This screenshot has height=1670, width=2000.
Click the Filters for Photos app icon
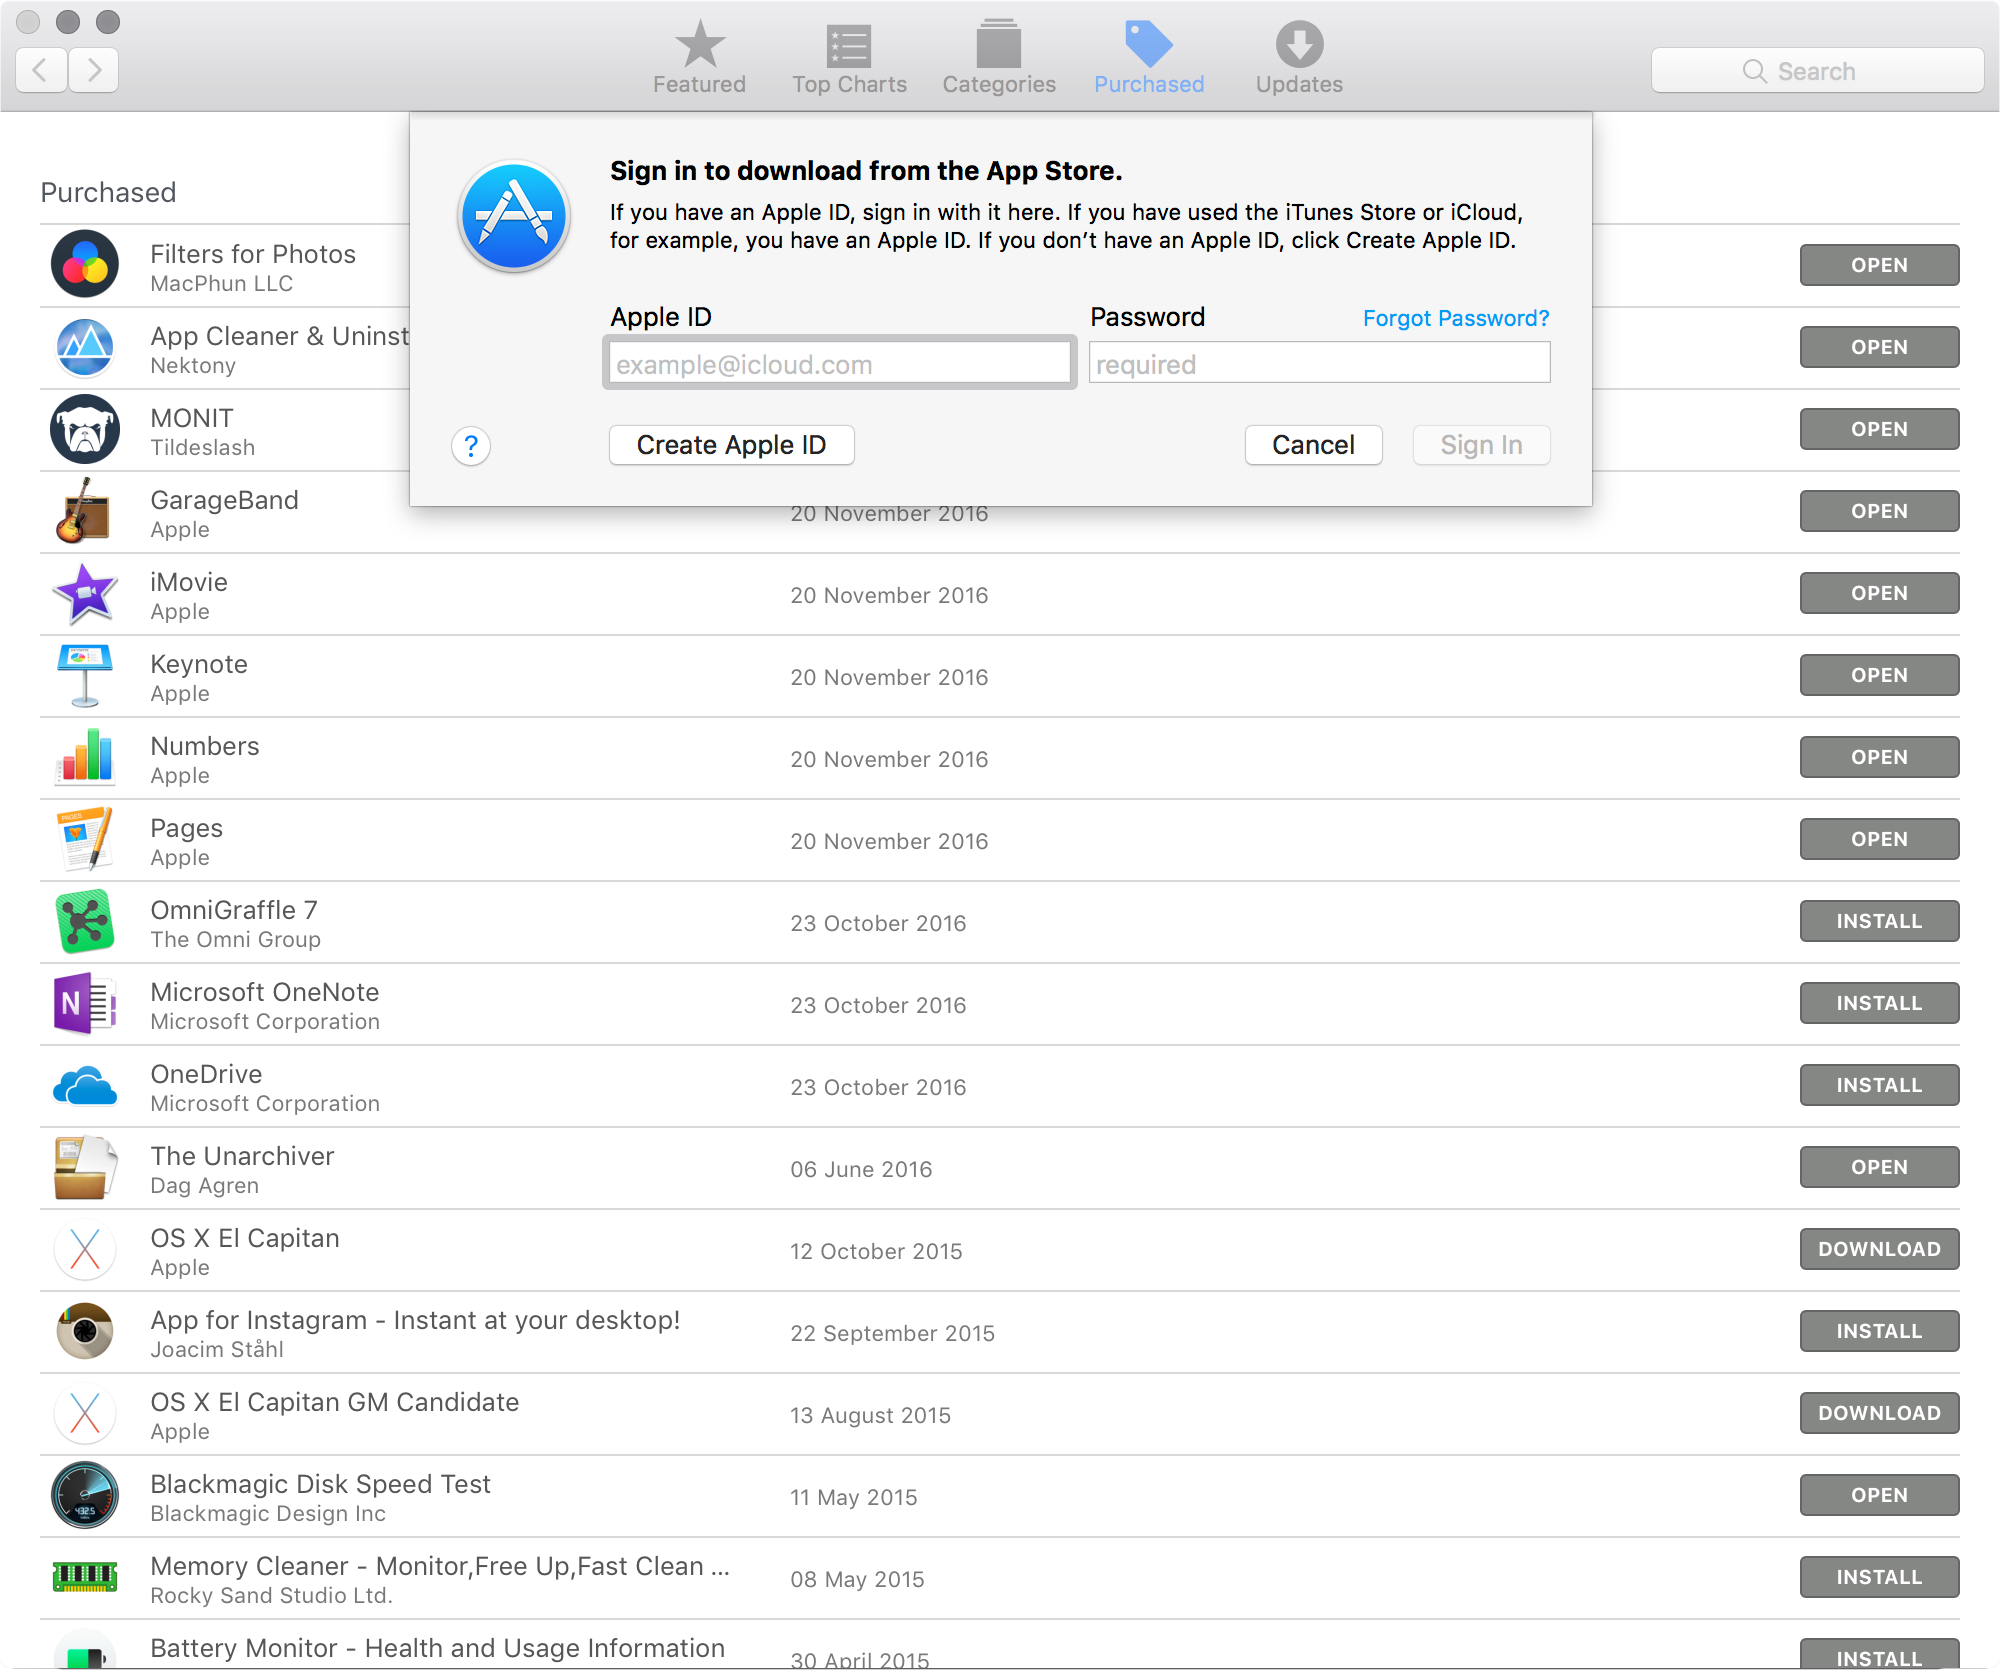pos(85,265)
